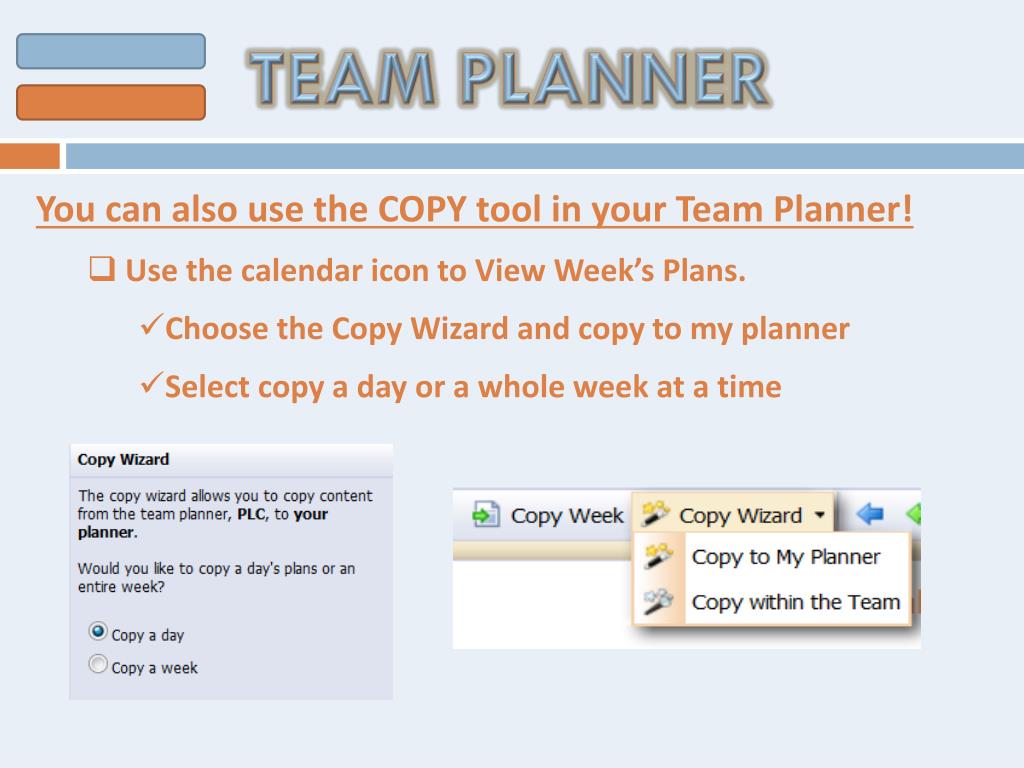This screenshot has width=1024, height=768.
Task: Choose Copy to My Planner menu item
Action: [772, 556]
